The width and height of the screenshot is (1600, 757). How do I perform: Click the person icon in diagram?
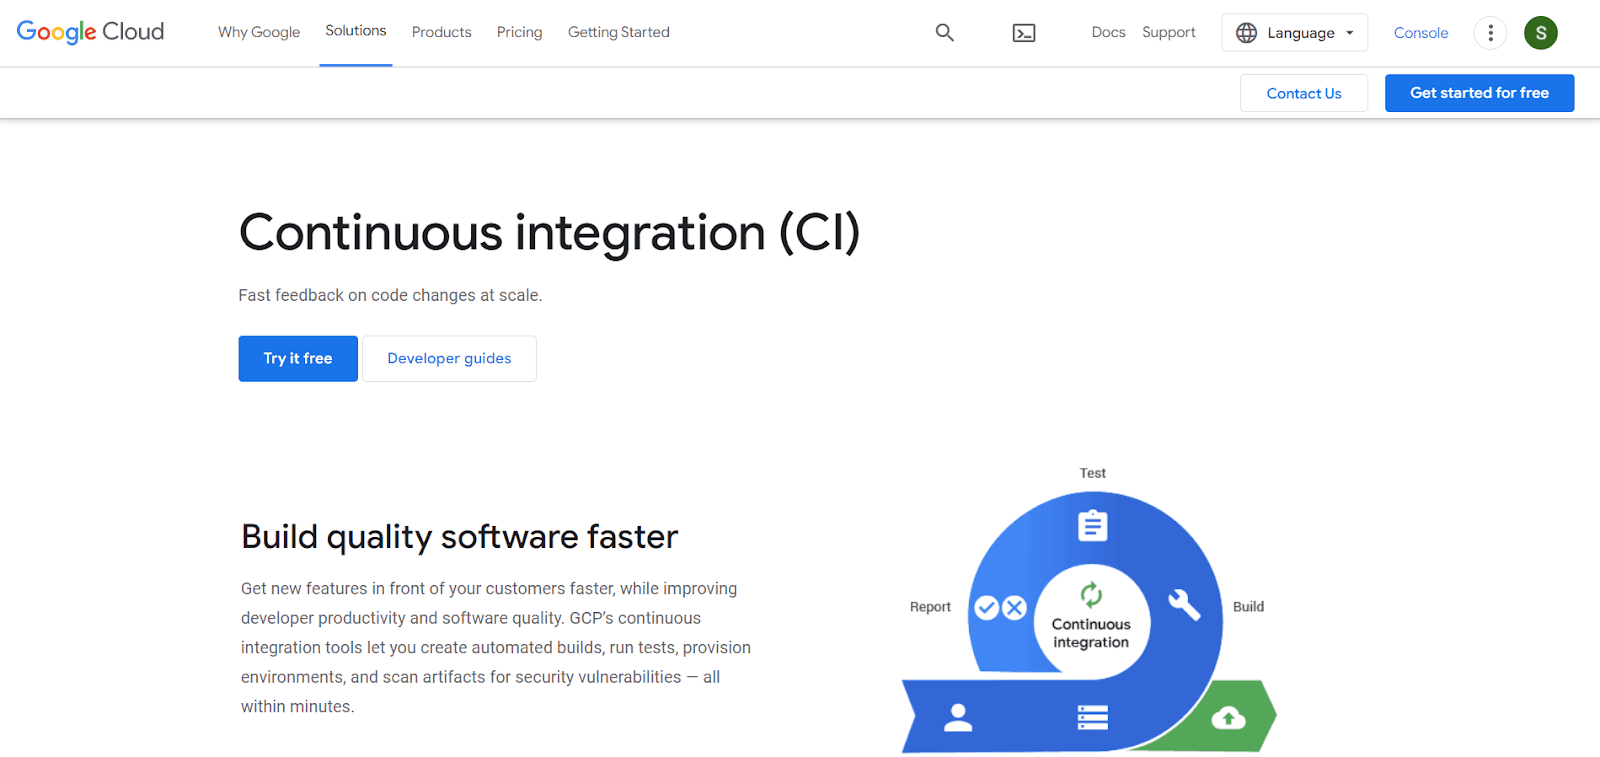point(958,717)
